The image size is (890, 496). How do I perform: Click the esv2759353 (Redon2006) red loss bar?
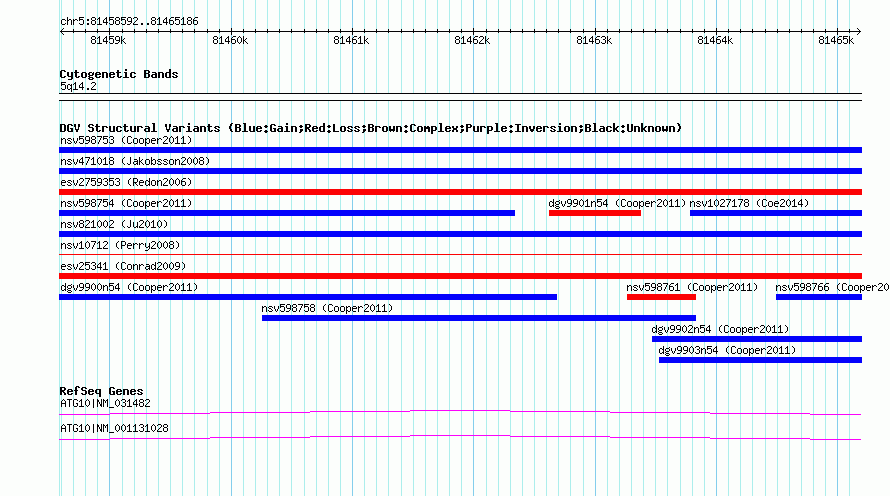click(x=460, y=192)
